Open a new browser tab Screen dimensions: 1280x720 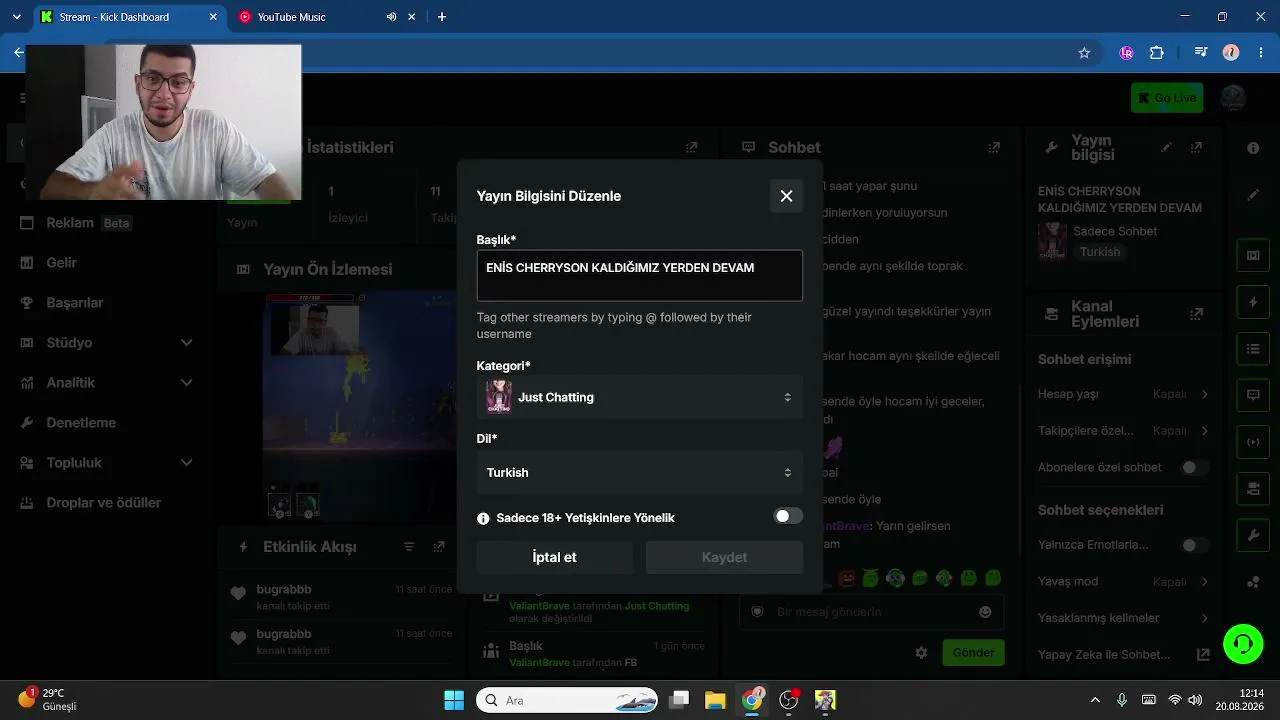(x=442, y=17)
